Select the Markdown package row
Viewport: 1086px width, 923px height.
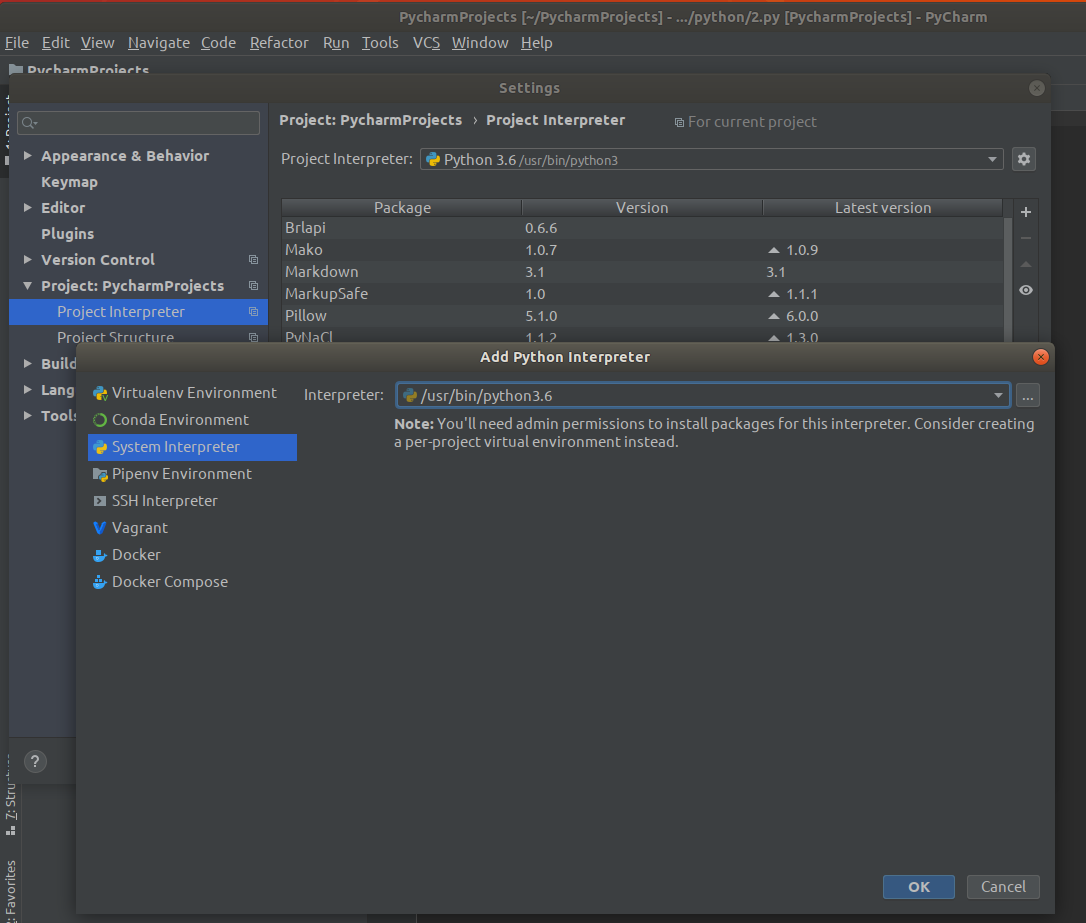tap(643, 272)
